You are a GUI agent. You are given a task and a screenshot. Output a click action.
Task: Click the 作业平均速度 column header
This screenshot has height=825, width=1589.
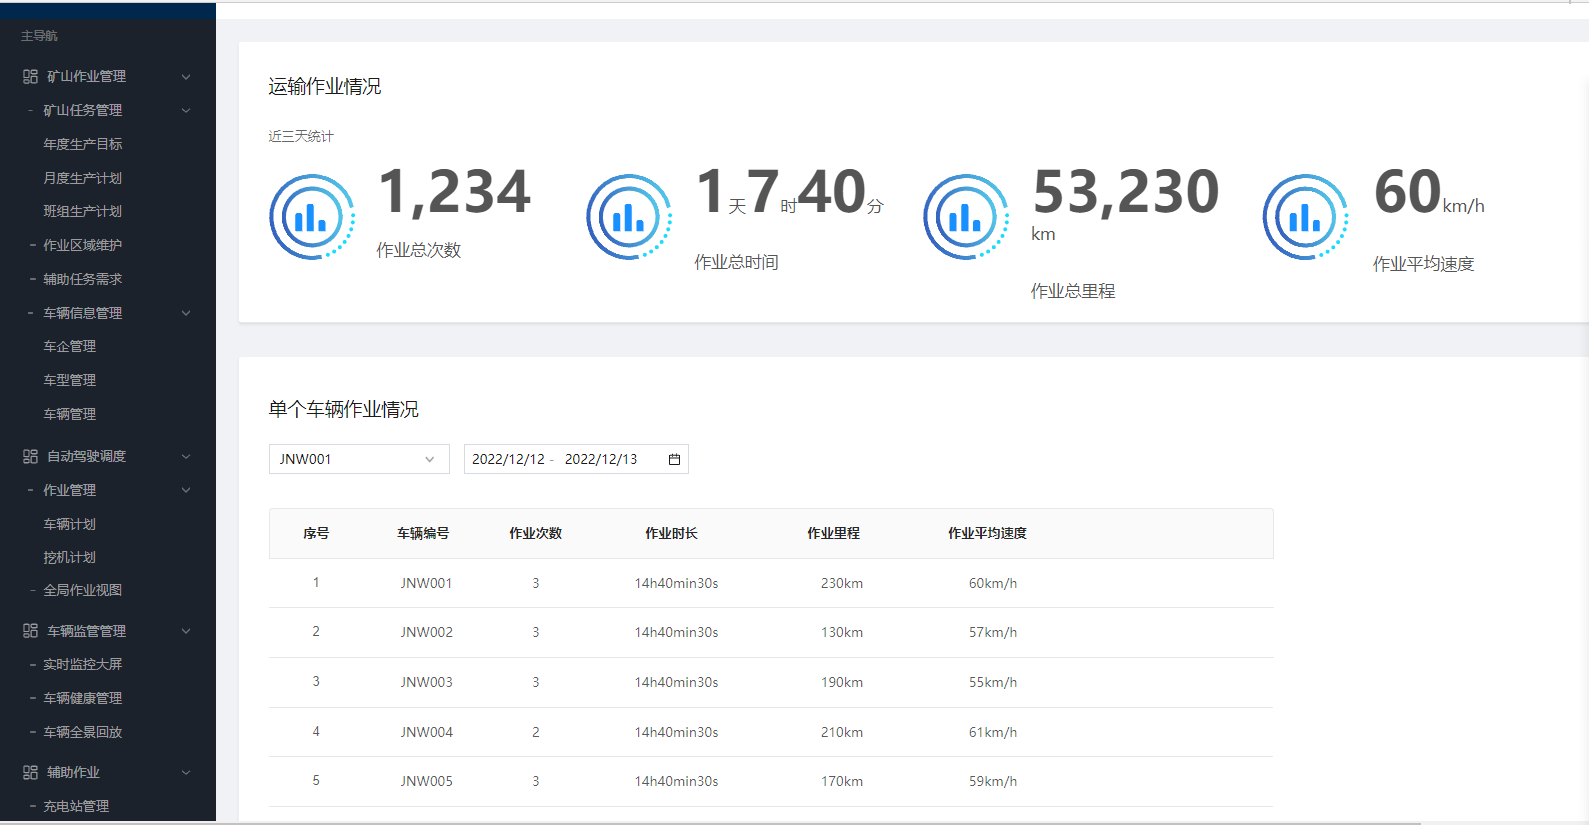tap(987, 533)
